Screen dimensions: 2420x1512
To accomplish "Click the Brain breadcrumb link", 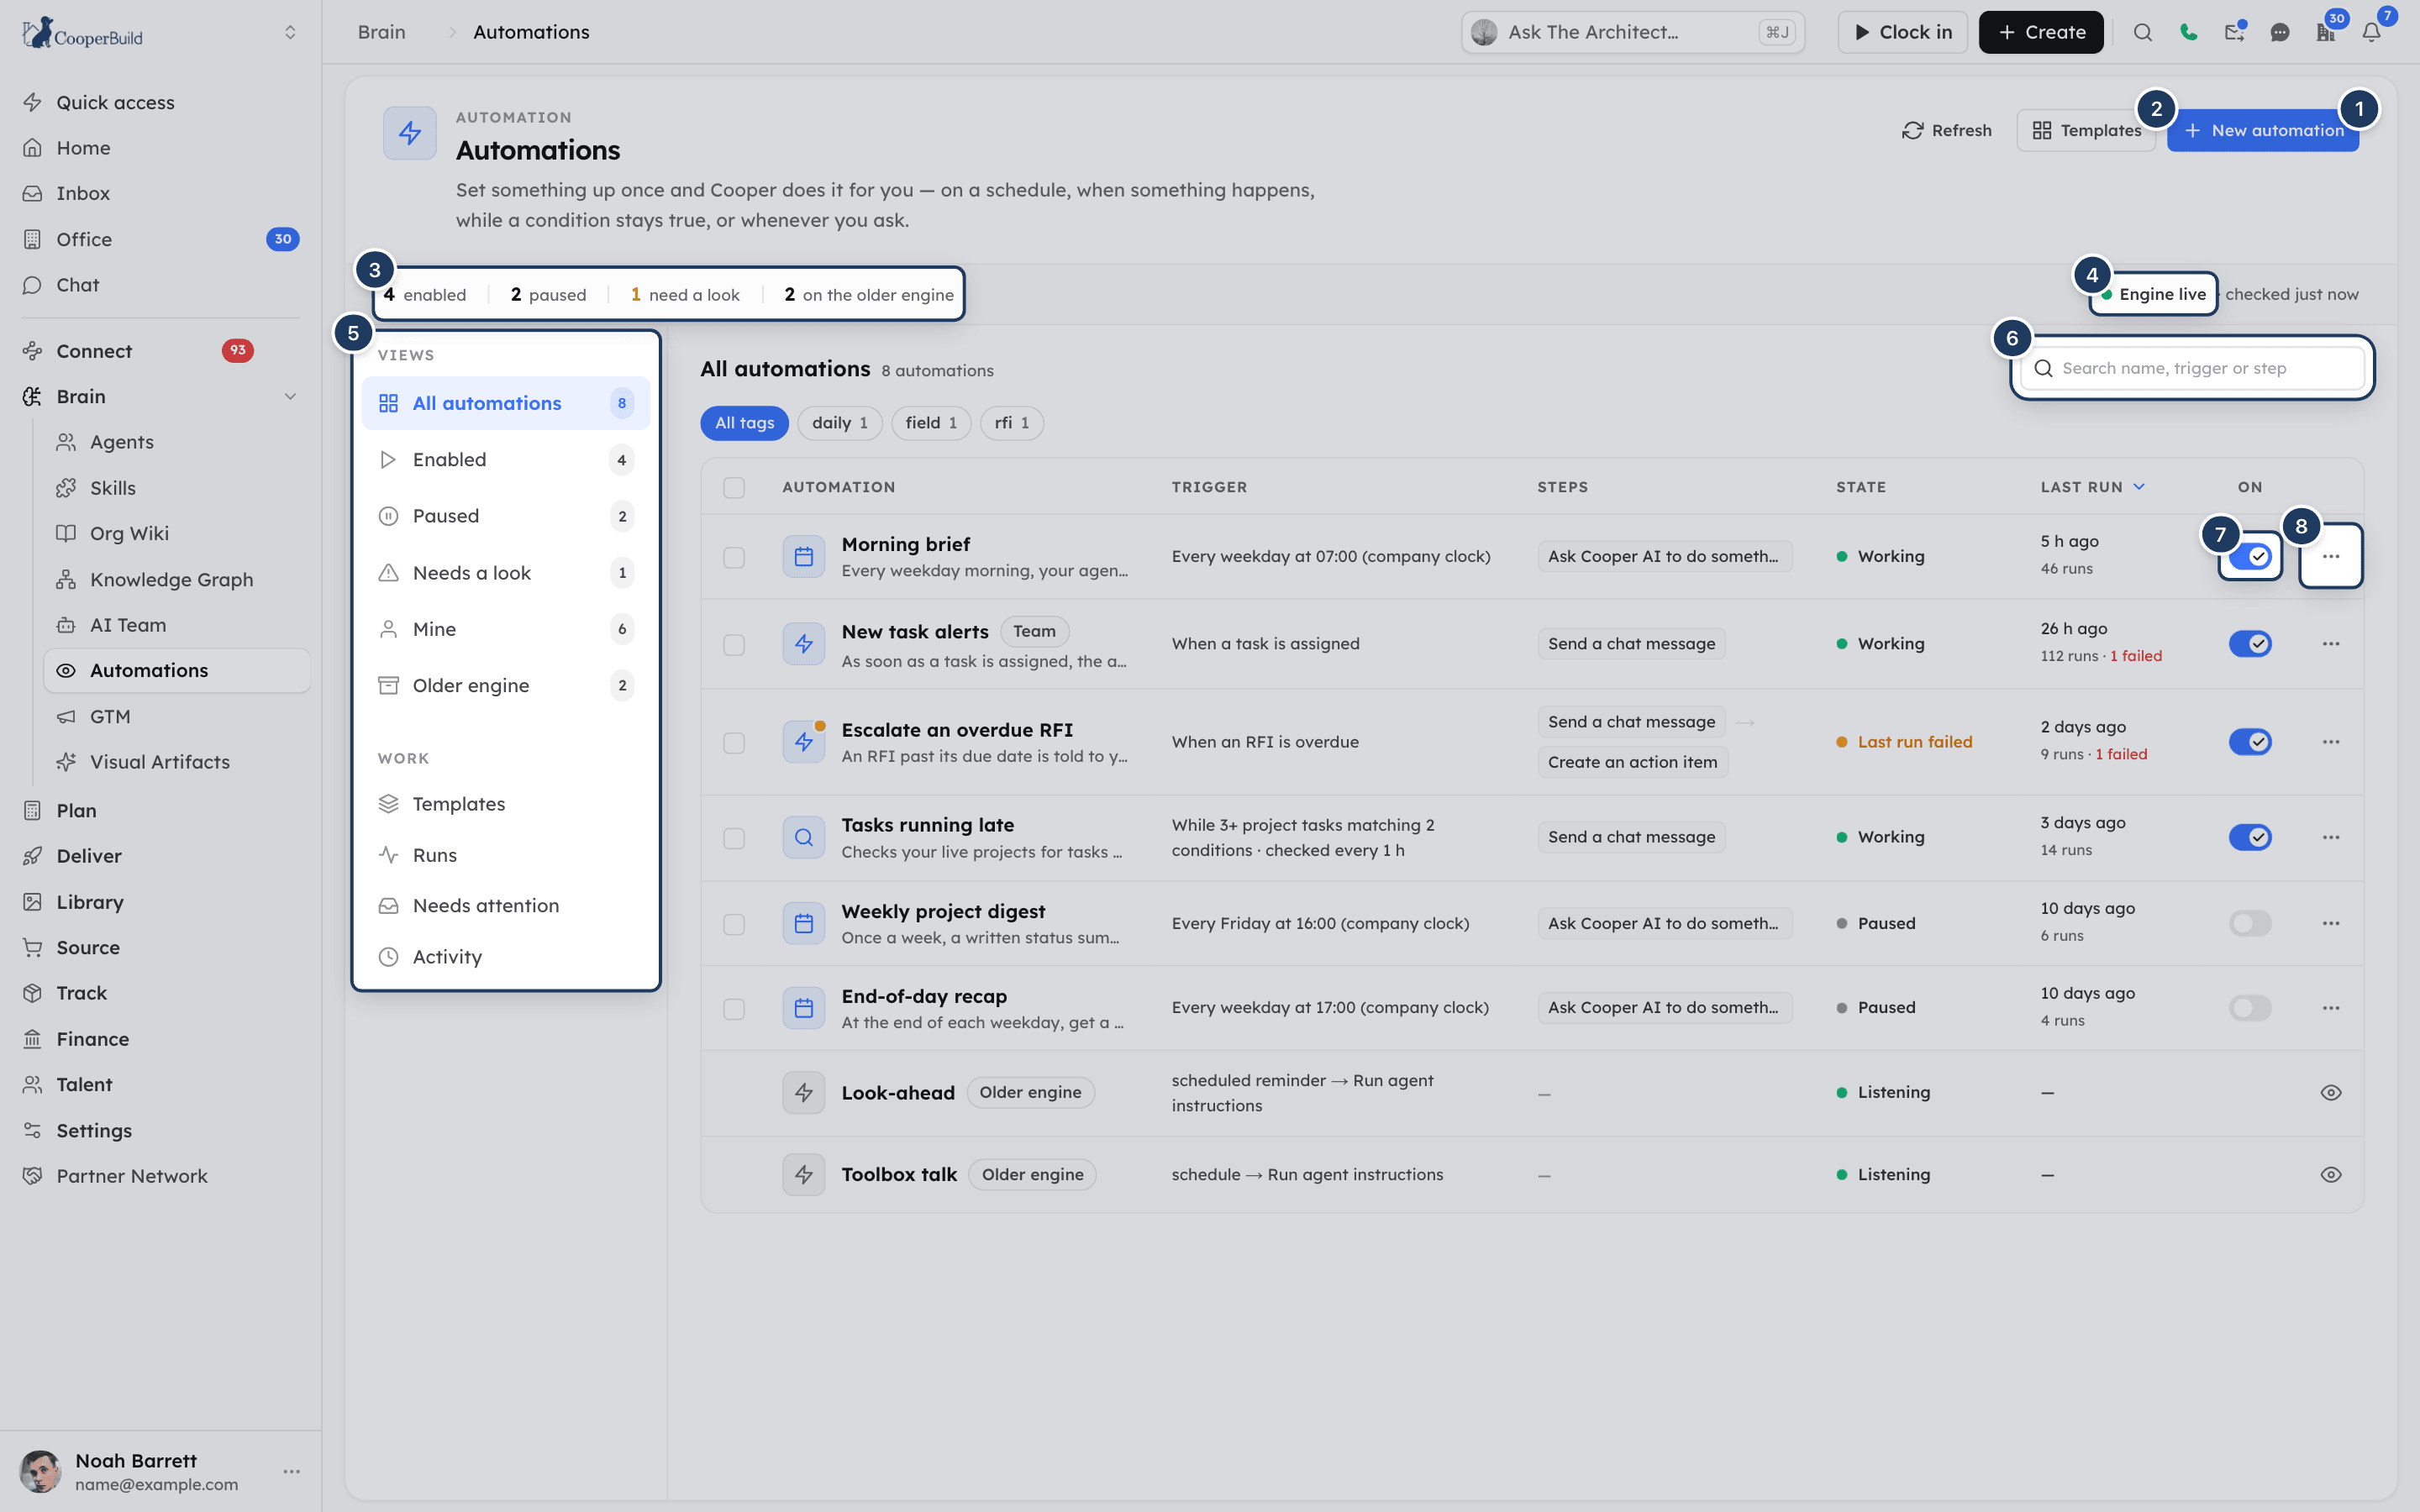I will pos(382,32).
